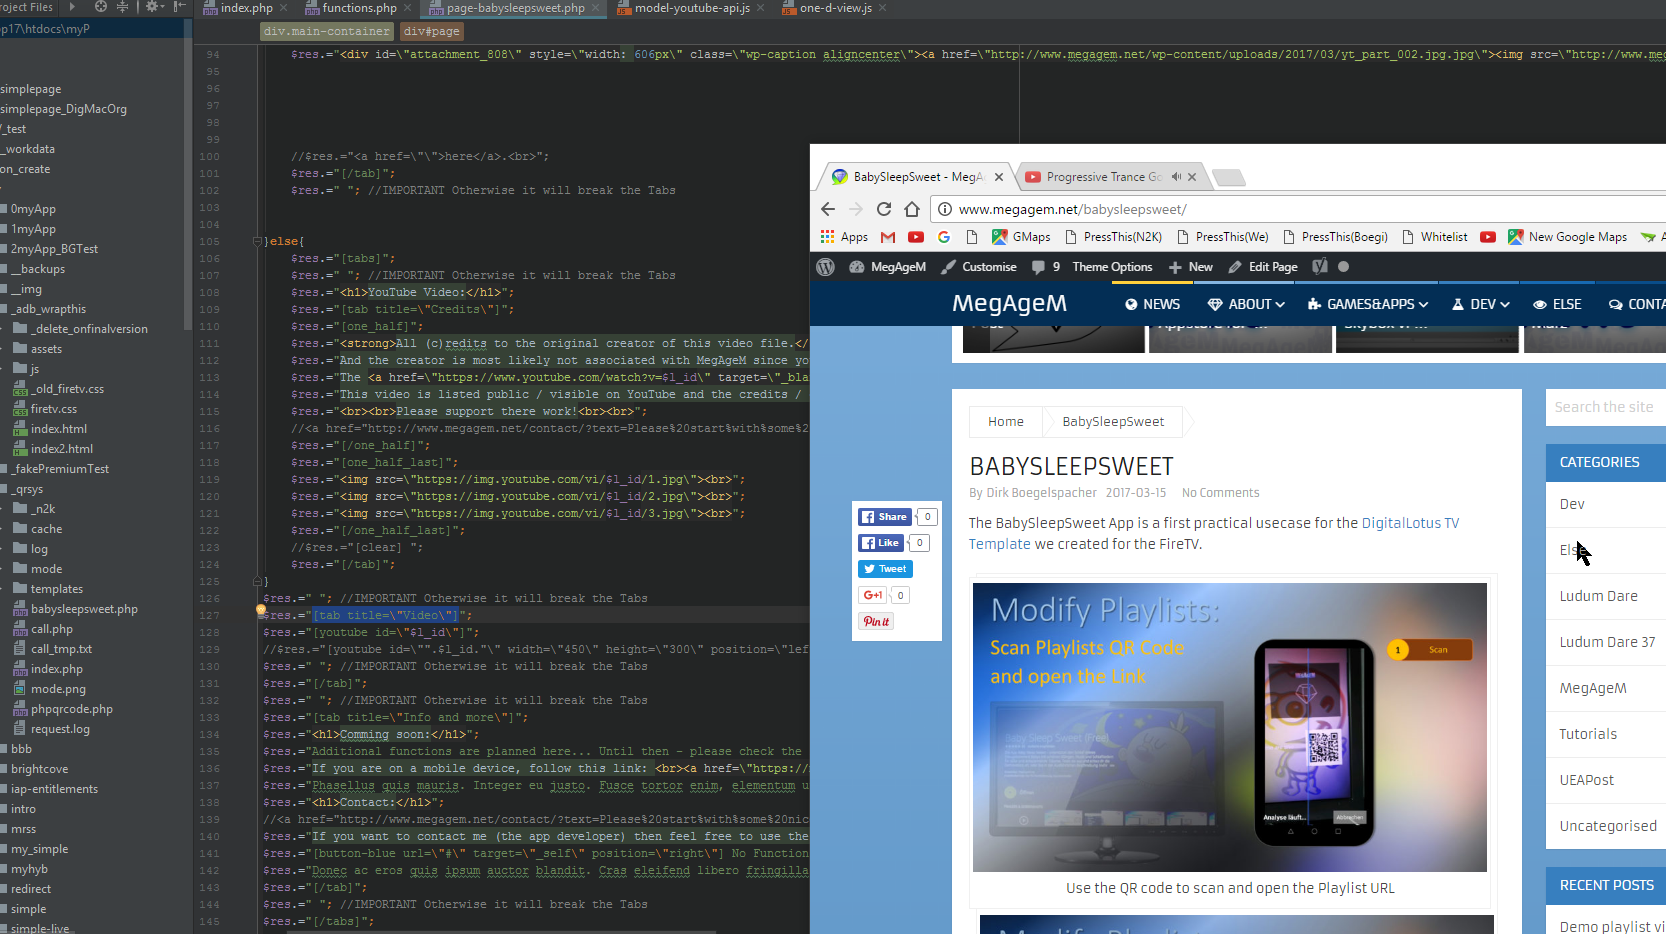This screenshot has height=934, width=1666.
Task: Close the BabySleepSweet browser tab
Action: [998, 177]
